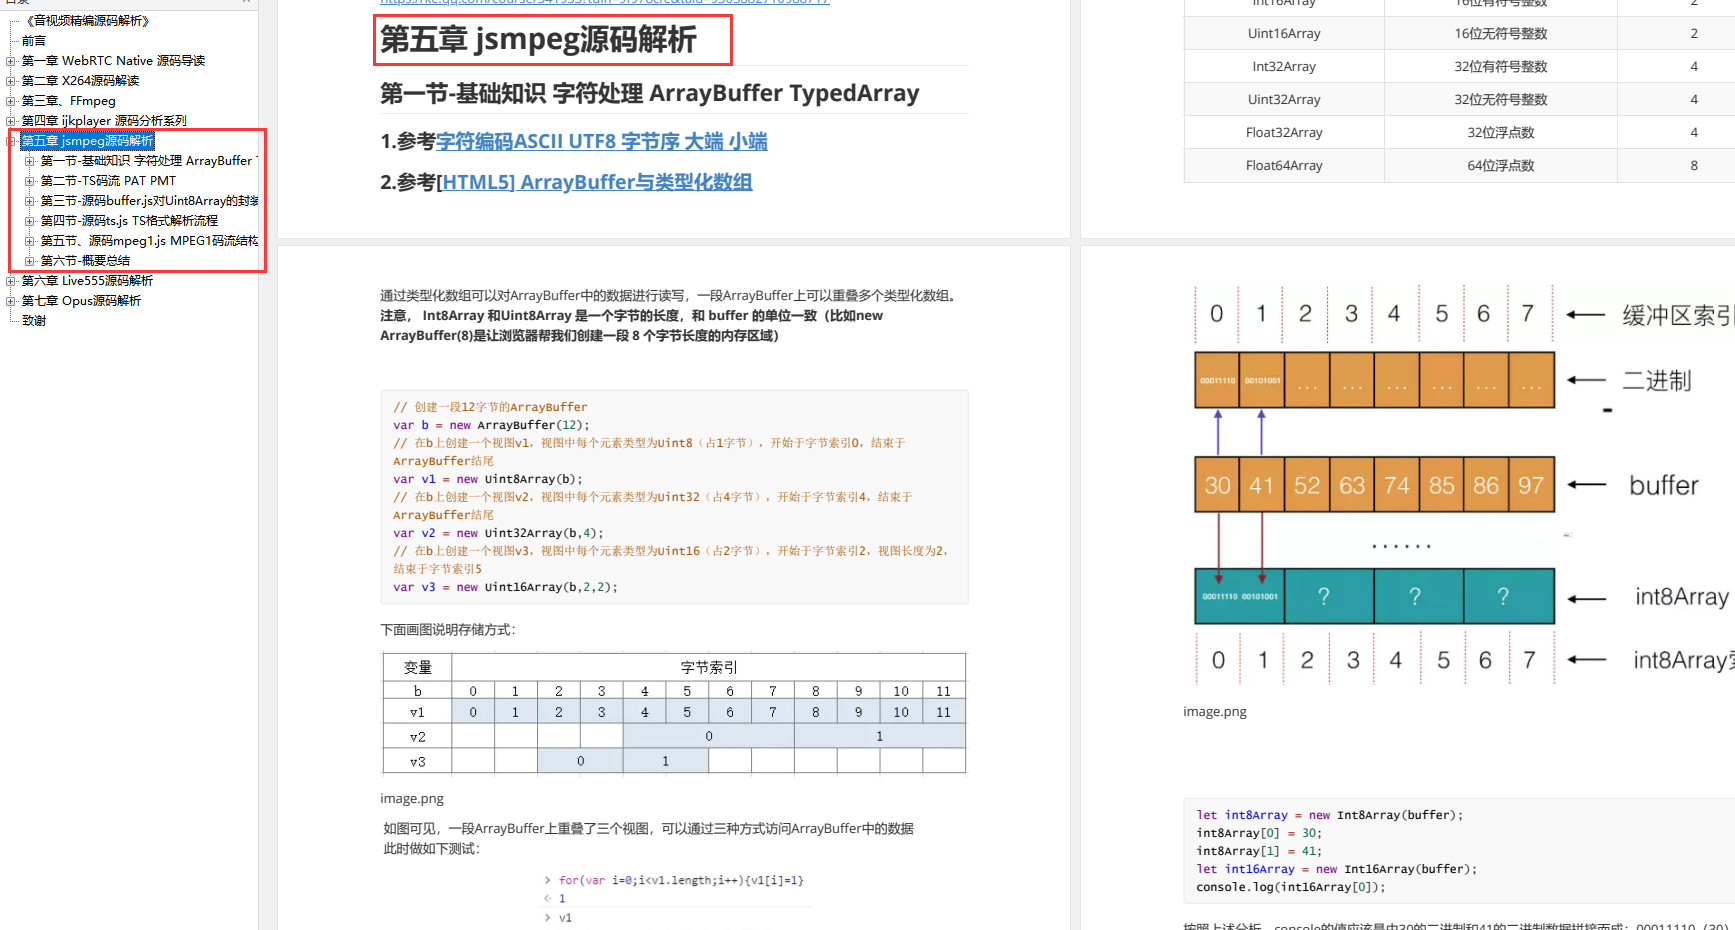Image resolution: width=1735 pixels, height=930 pixels.
Task: Click the sentence 如图可见，一段ArrayBuffer上重叠了三个视图
Action: click(649, 828)
